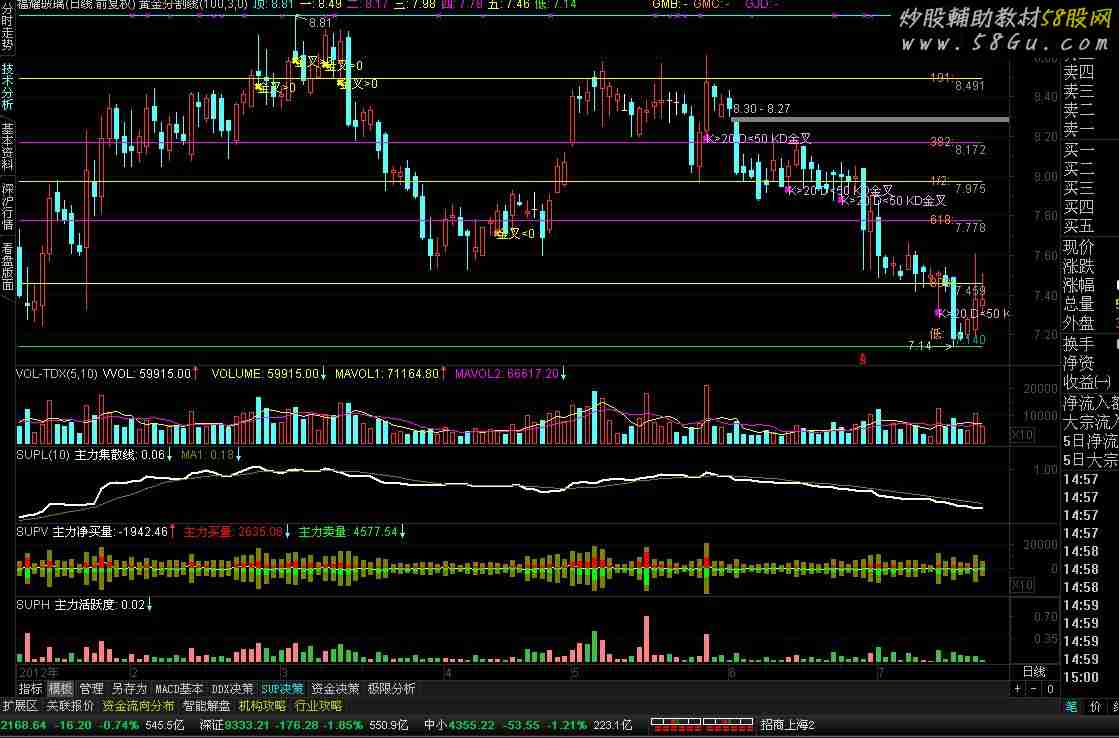1119x738 pixels.
Task: Open the 行业攻略 link
Action: (318, 706)
